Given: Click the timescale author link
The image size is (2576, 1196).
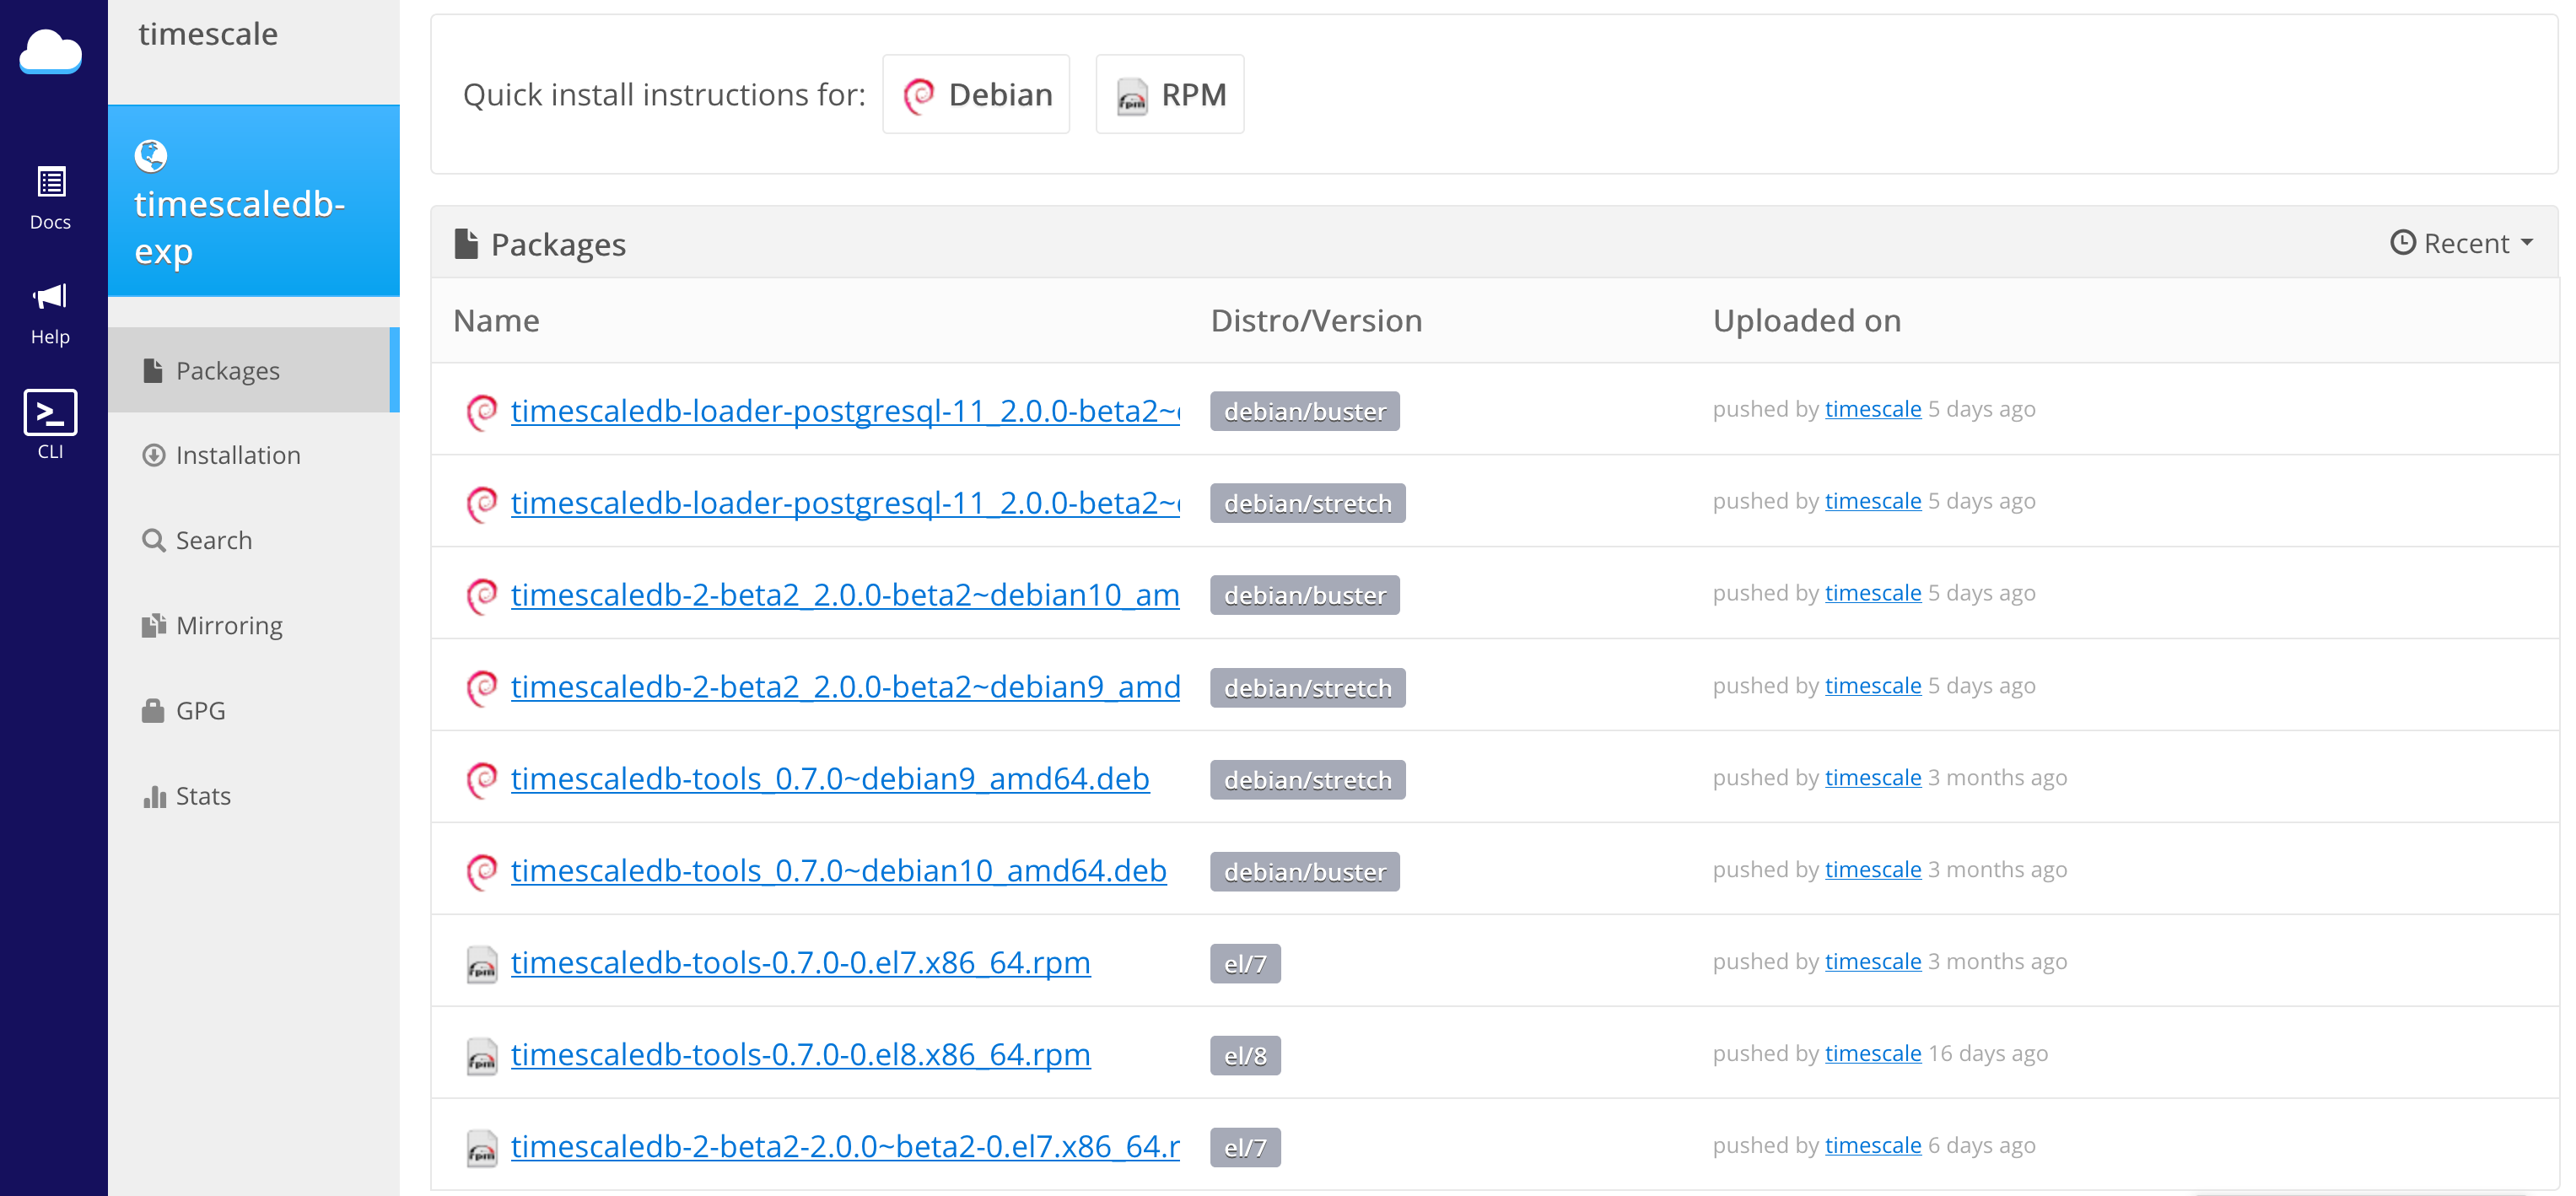Looking at the screenshot, I should 1871,411.
